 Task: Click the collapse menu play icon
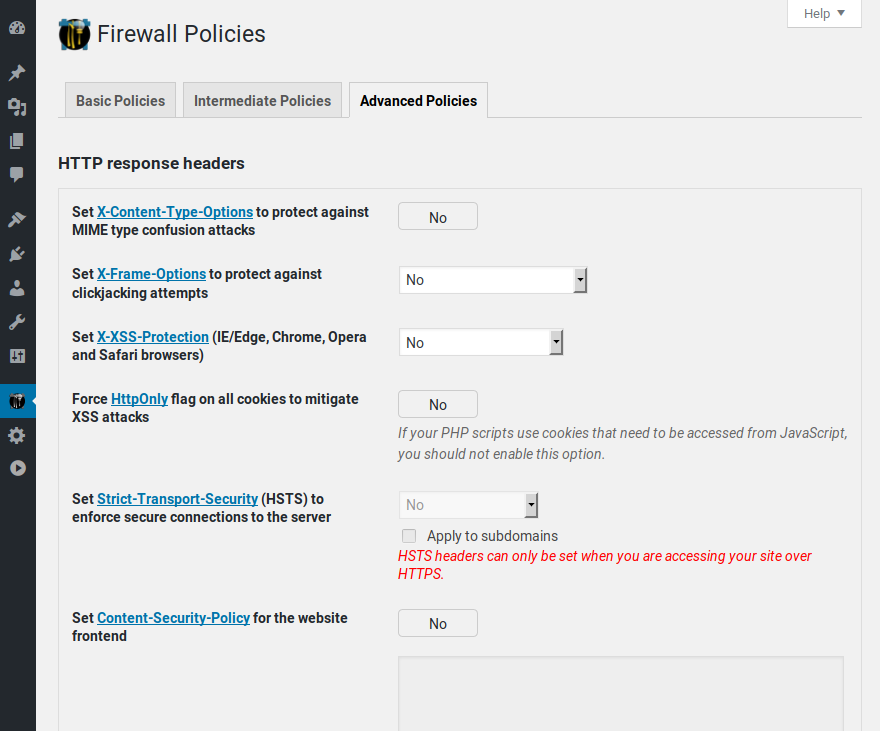pyautogui.click(x=17, y=468)
